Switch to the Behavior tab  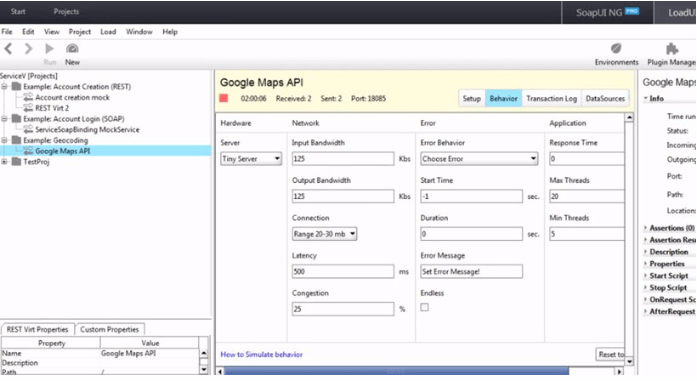tap(503, 98)
